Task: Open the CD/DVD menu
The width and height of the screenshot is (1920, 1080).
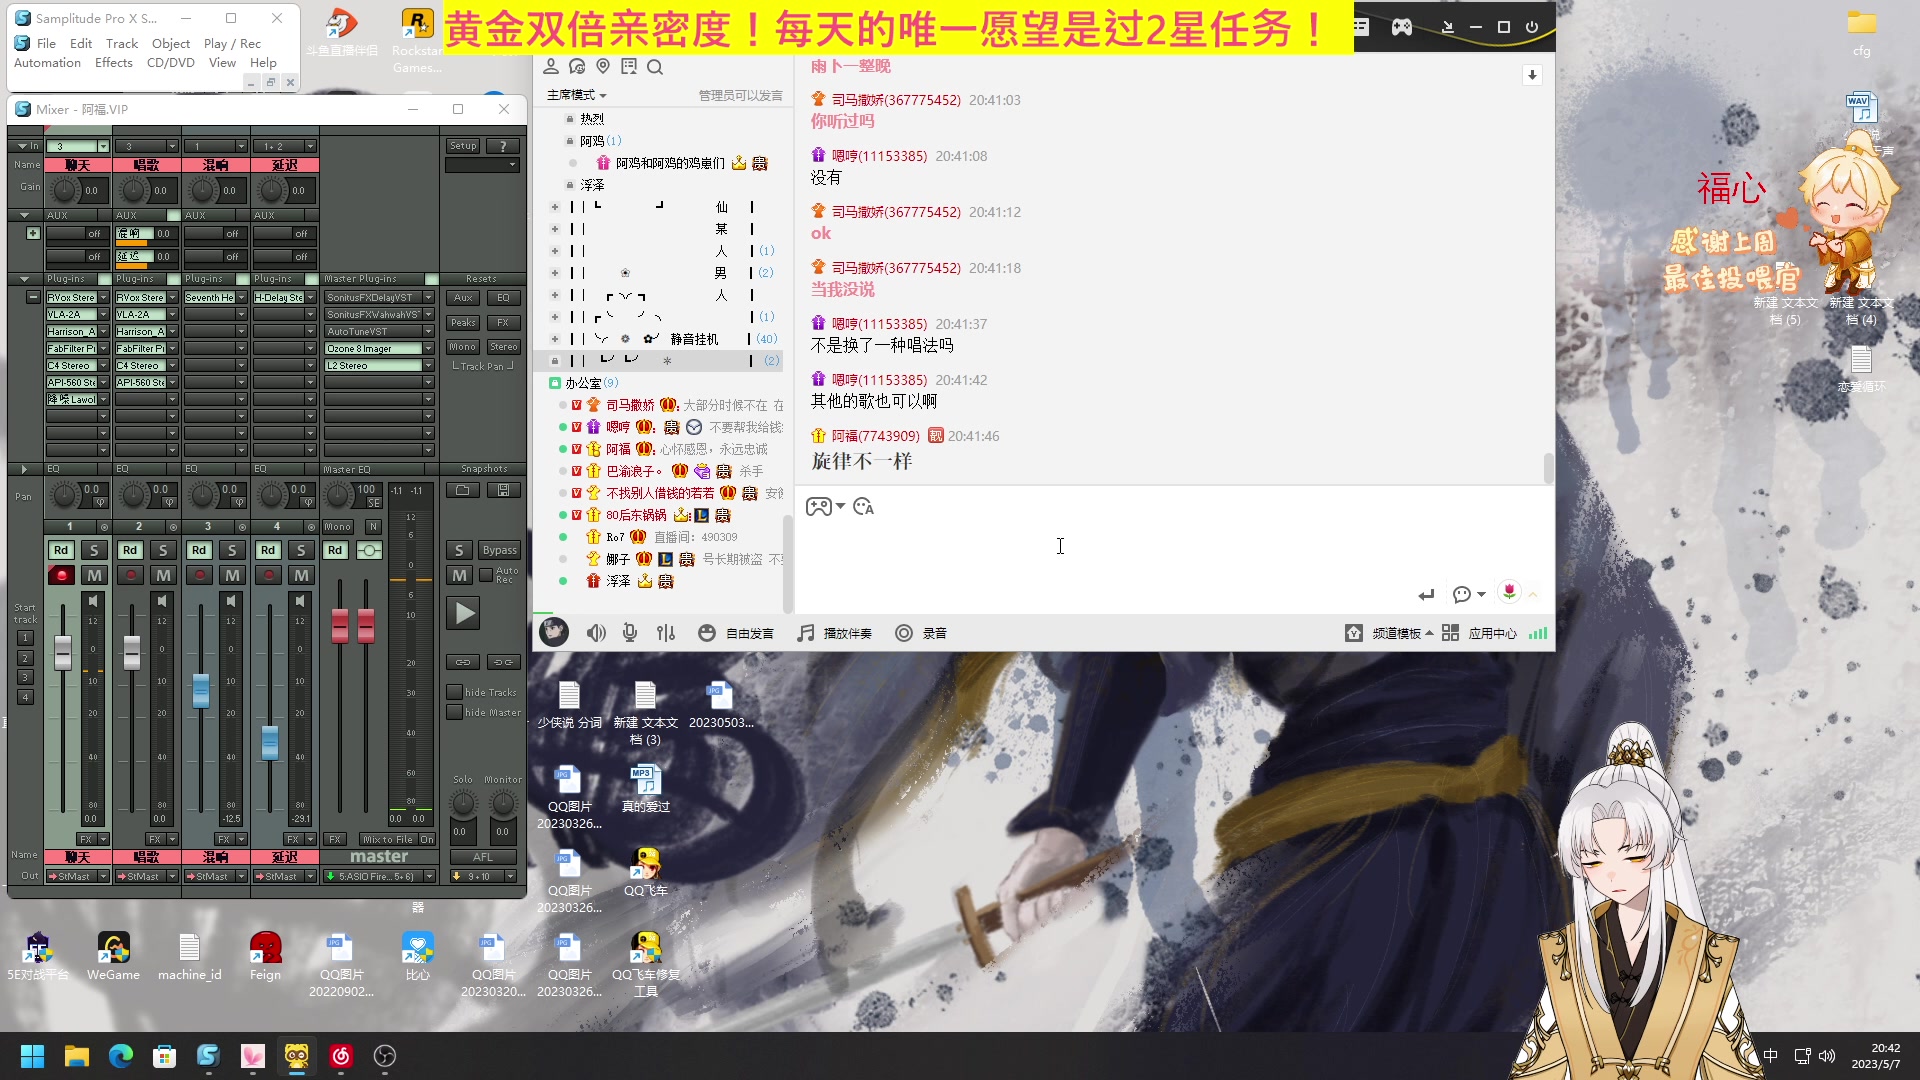Action: [171, 62]
